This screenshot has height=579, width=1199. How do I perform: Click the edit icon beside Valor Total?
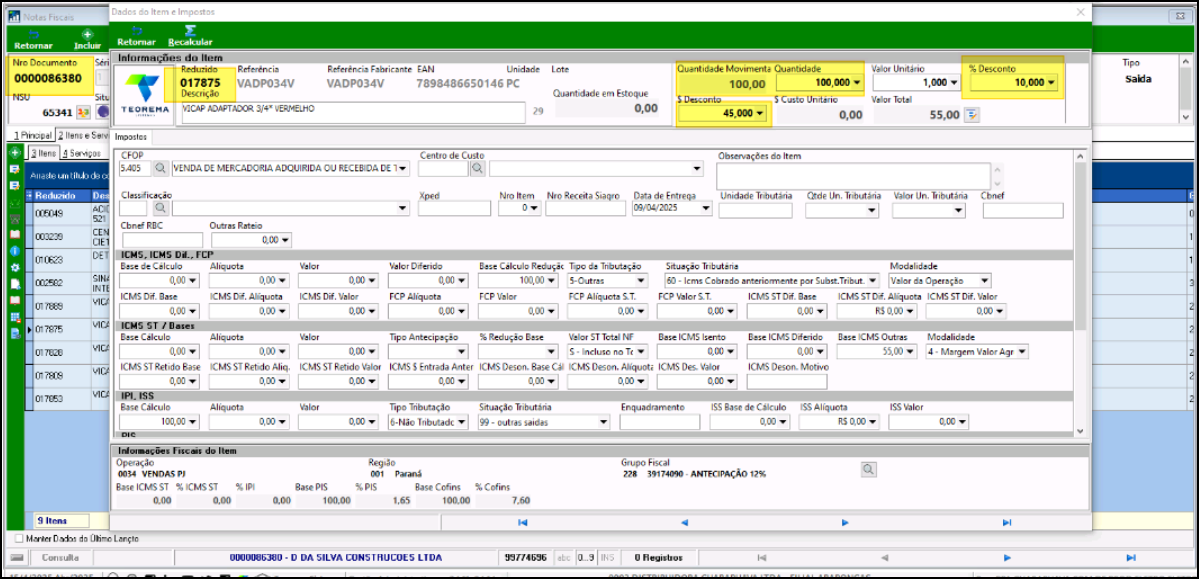click(972, 115)
